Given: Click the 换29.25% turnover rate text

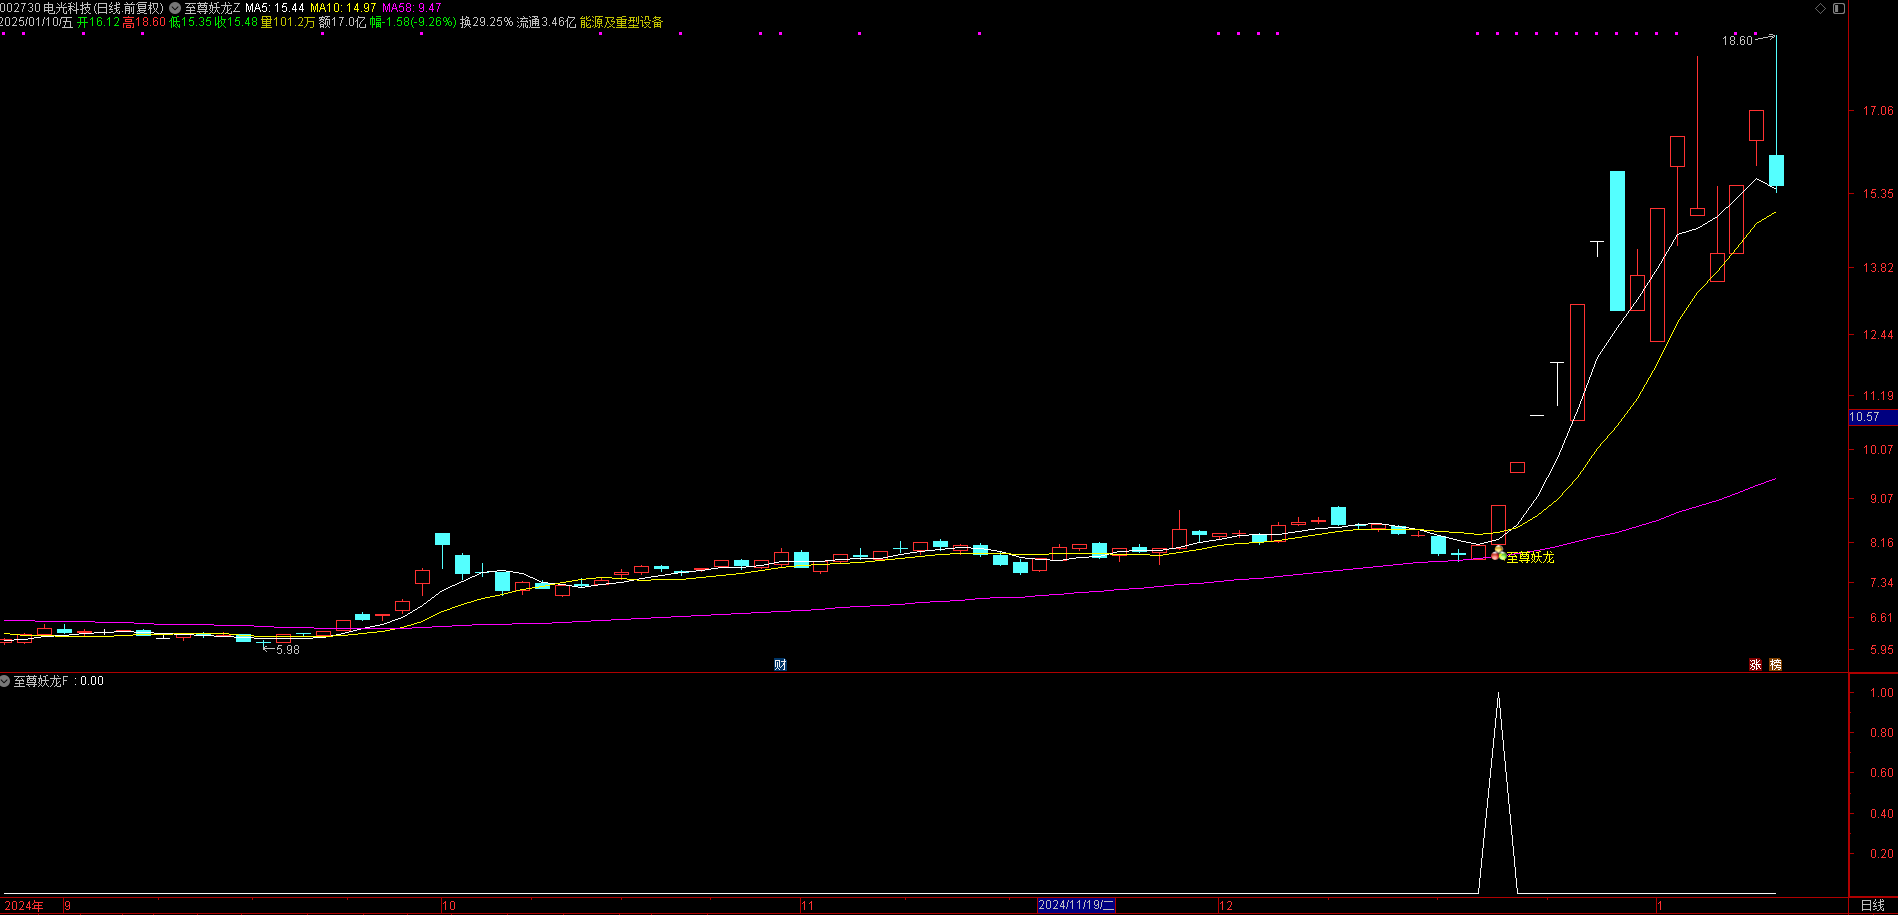Looking at the screenshot, I should pyautogui.click(x=486, y=22).
